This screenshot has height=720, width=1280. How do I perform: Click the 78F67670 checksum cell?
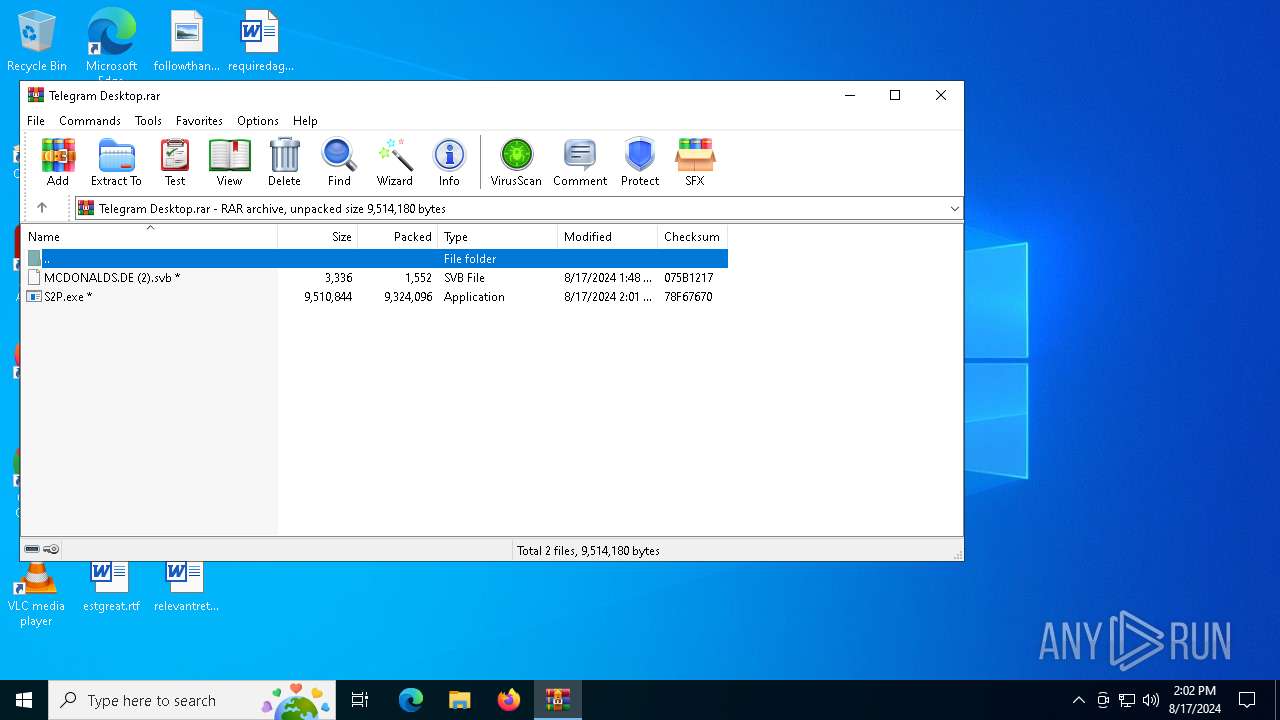tap(688, 297)
